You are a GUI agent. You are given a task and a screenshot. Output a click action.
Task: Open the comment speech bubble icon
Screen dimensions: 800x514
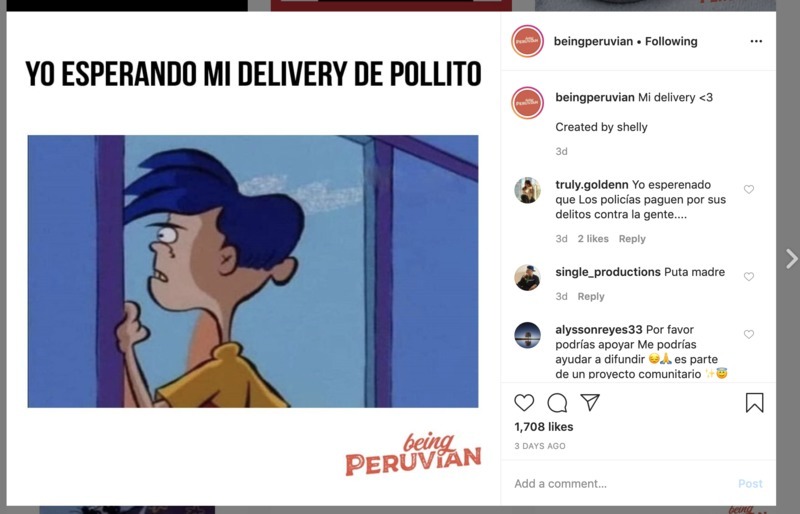click(557, 403)
